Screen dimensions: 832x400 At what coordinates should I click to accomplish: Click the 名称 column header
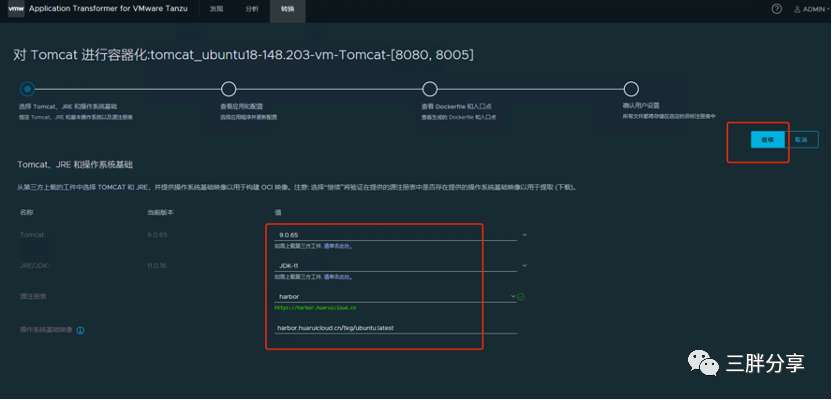coord(27,212)
